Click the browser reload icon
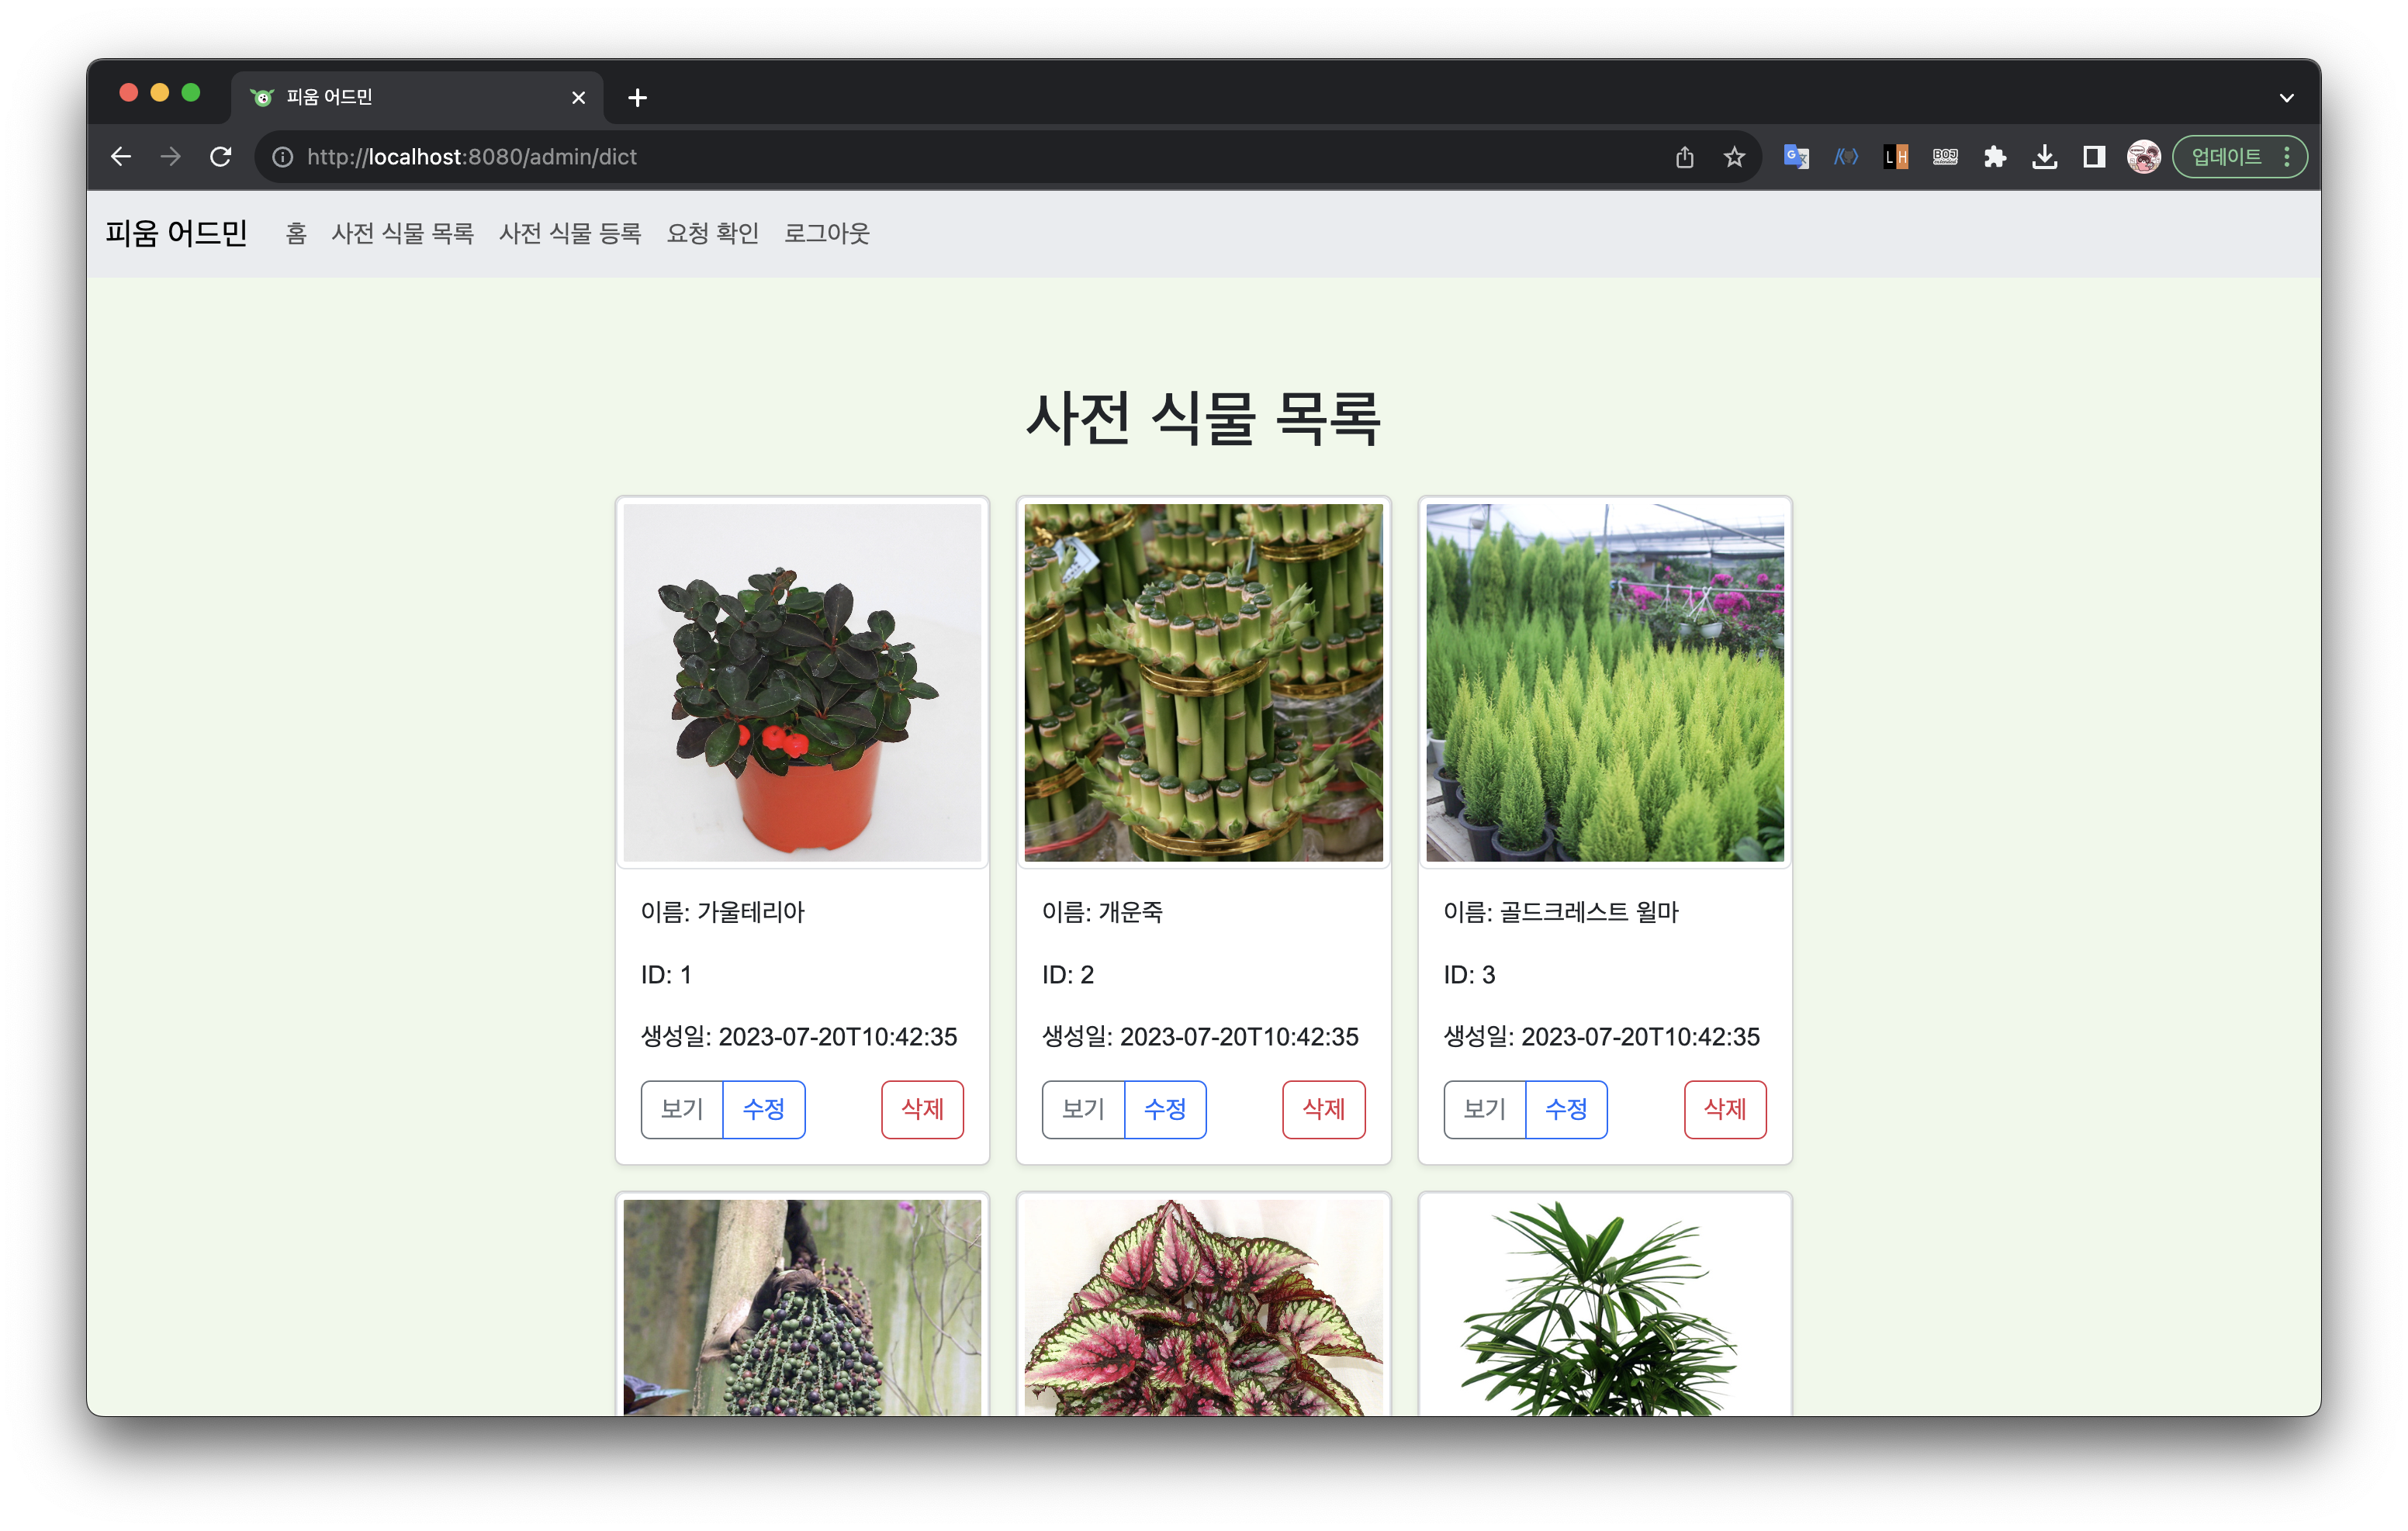The width and height of the screenshot is (2408, 1531). (221, 157)
